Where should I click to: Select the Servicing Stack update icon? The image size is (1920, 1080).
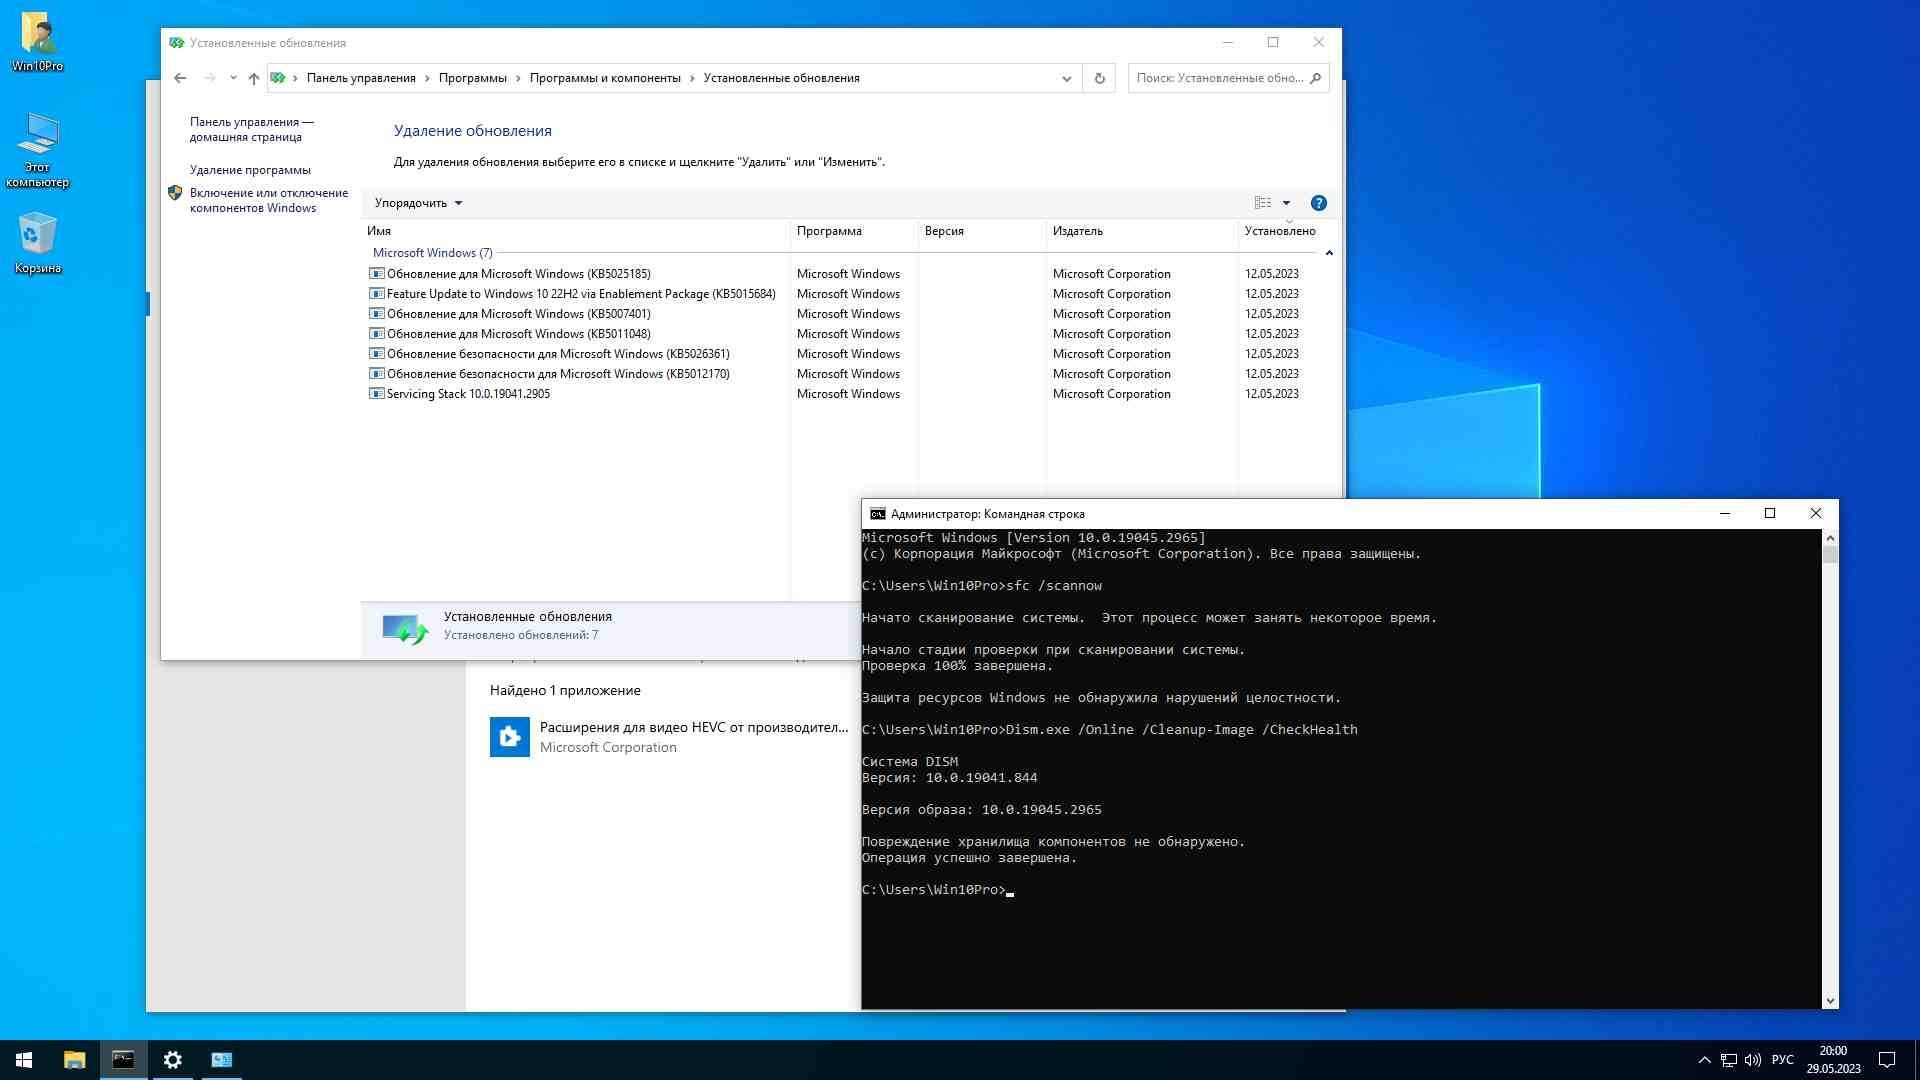click(376, 393)
